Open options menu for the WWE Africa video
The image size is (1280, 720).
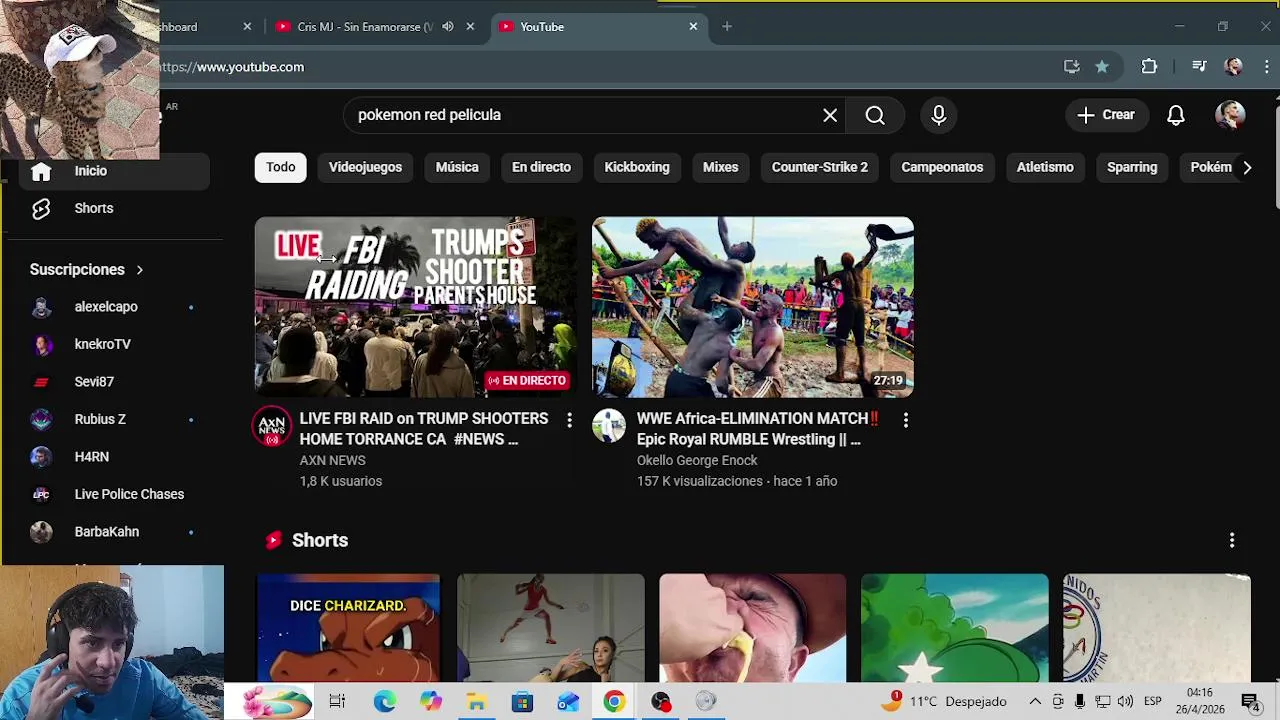(906, 421)
